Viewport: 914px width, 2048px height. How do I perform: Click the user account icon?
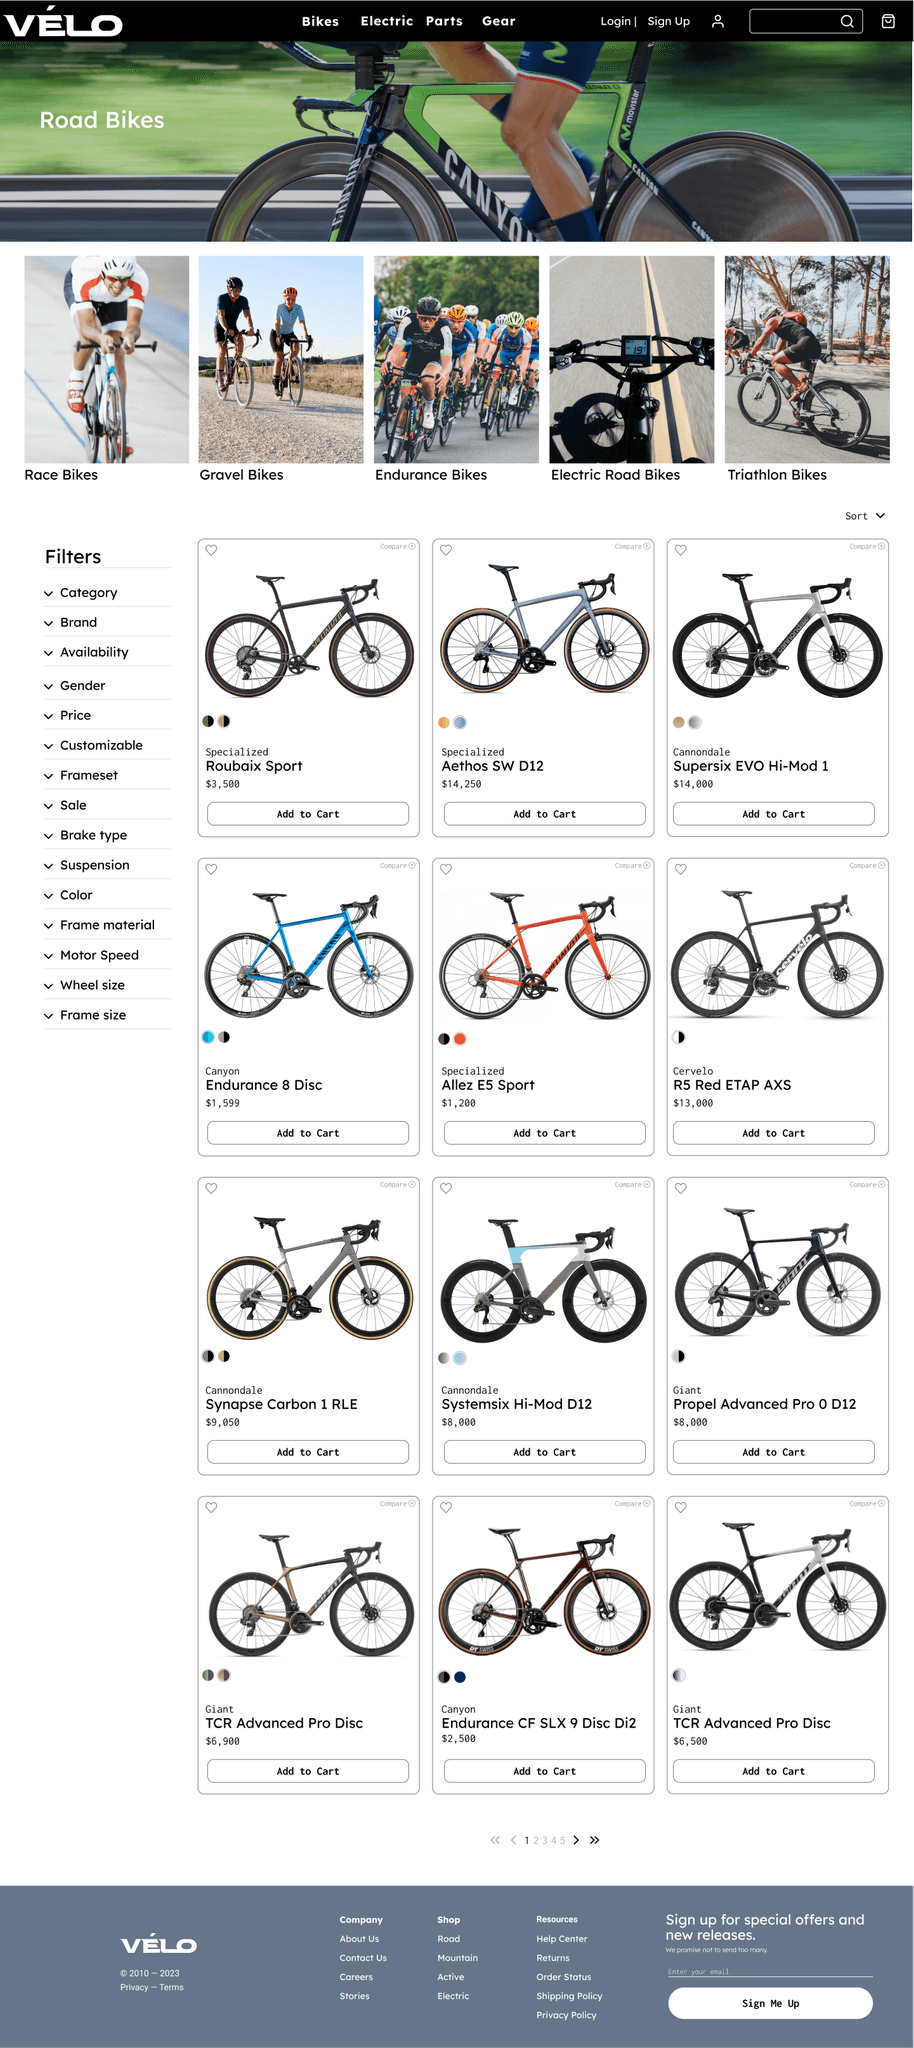coord(717,21)
